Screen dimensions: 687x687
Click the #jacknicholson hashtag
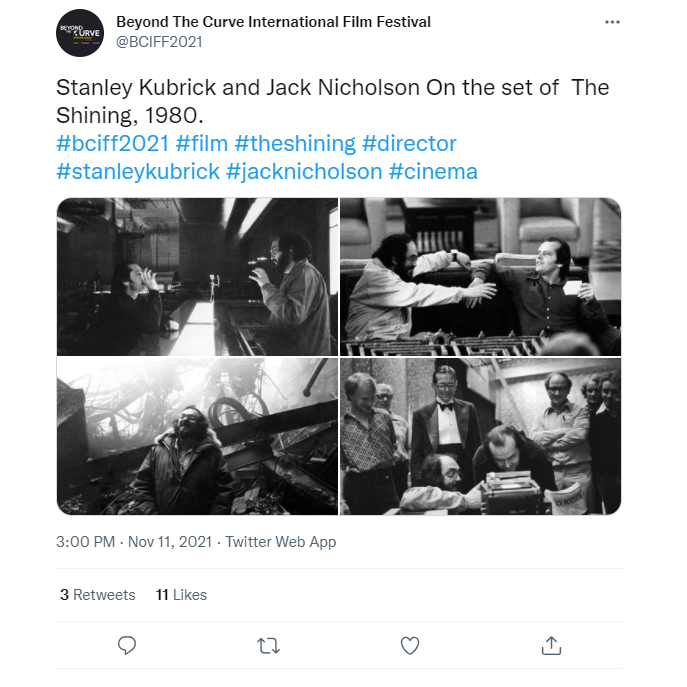pos(304,171)
